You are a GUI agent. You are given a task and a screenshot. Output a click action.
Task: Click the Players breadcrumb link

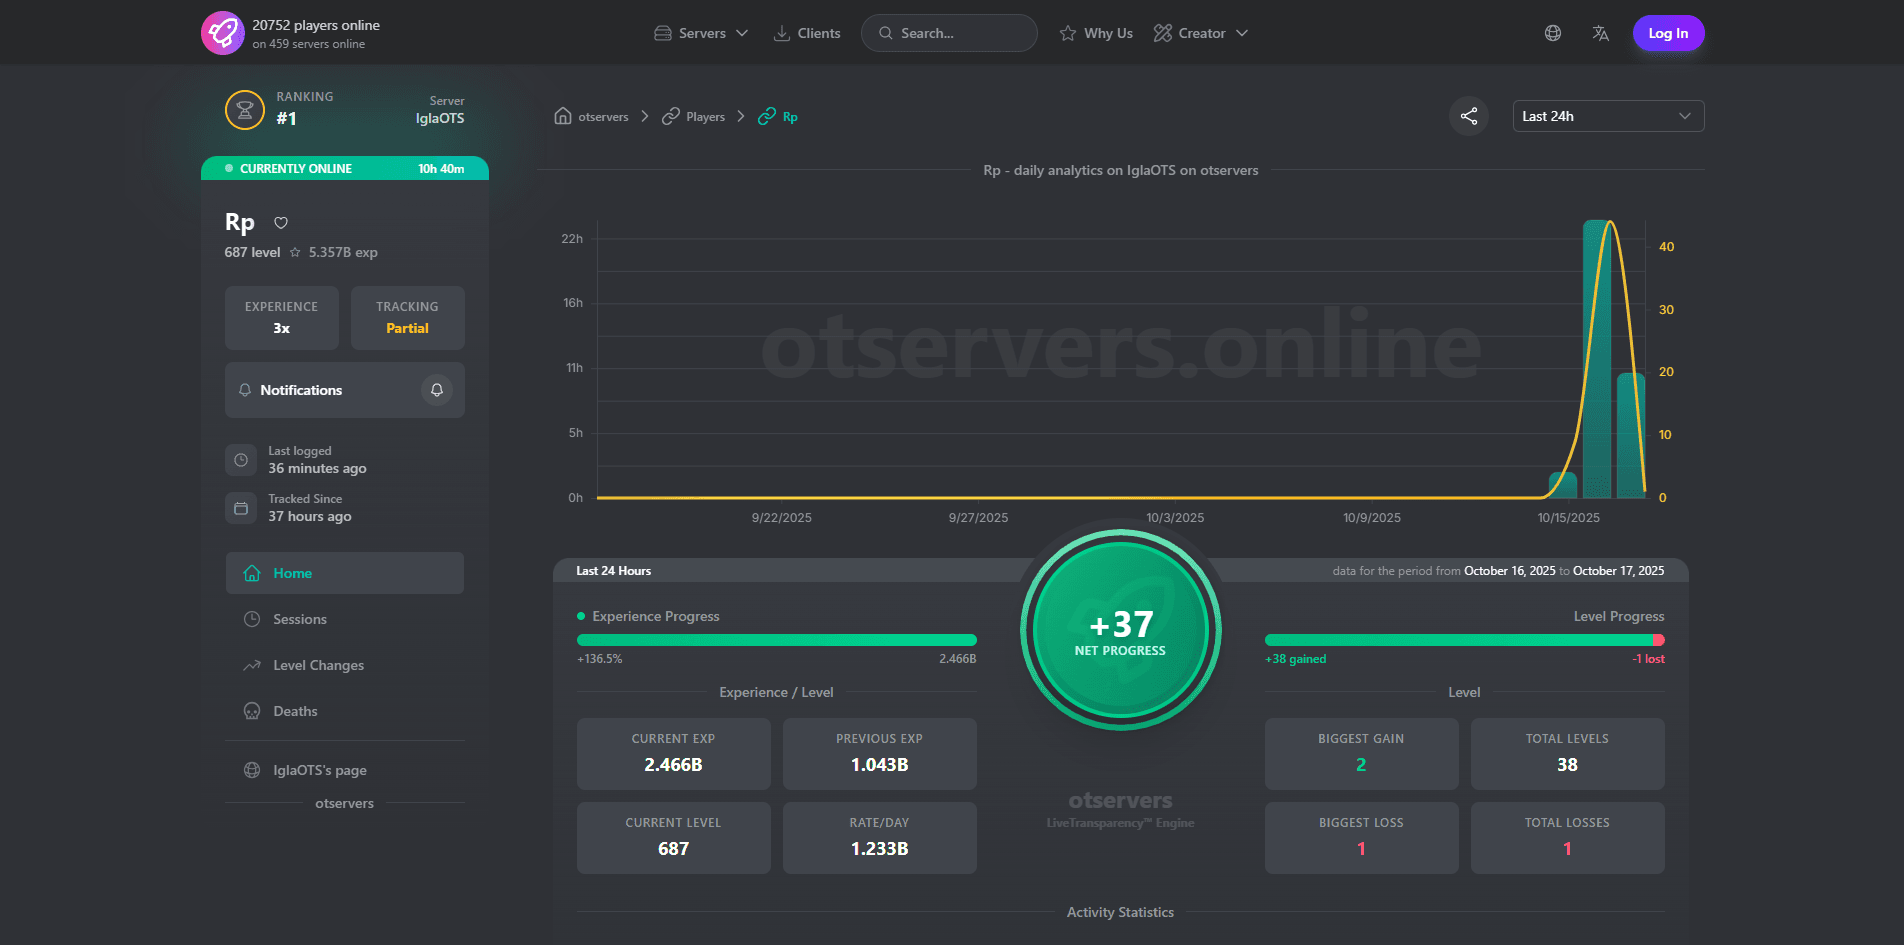[x=693, y=116]
